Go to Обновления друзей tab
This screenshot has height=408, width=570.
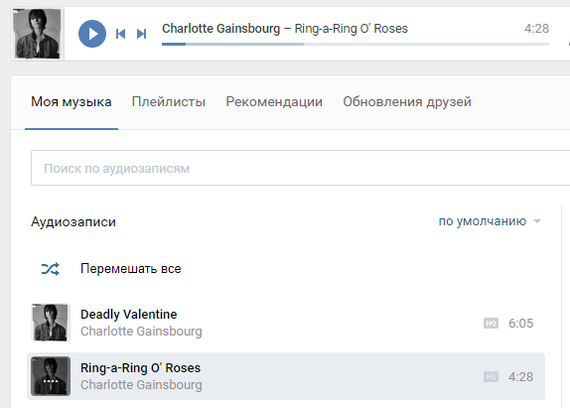tap(407, 102)
